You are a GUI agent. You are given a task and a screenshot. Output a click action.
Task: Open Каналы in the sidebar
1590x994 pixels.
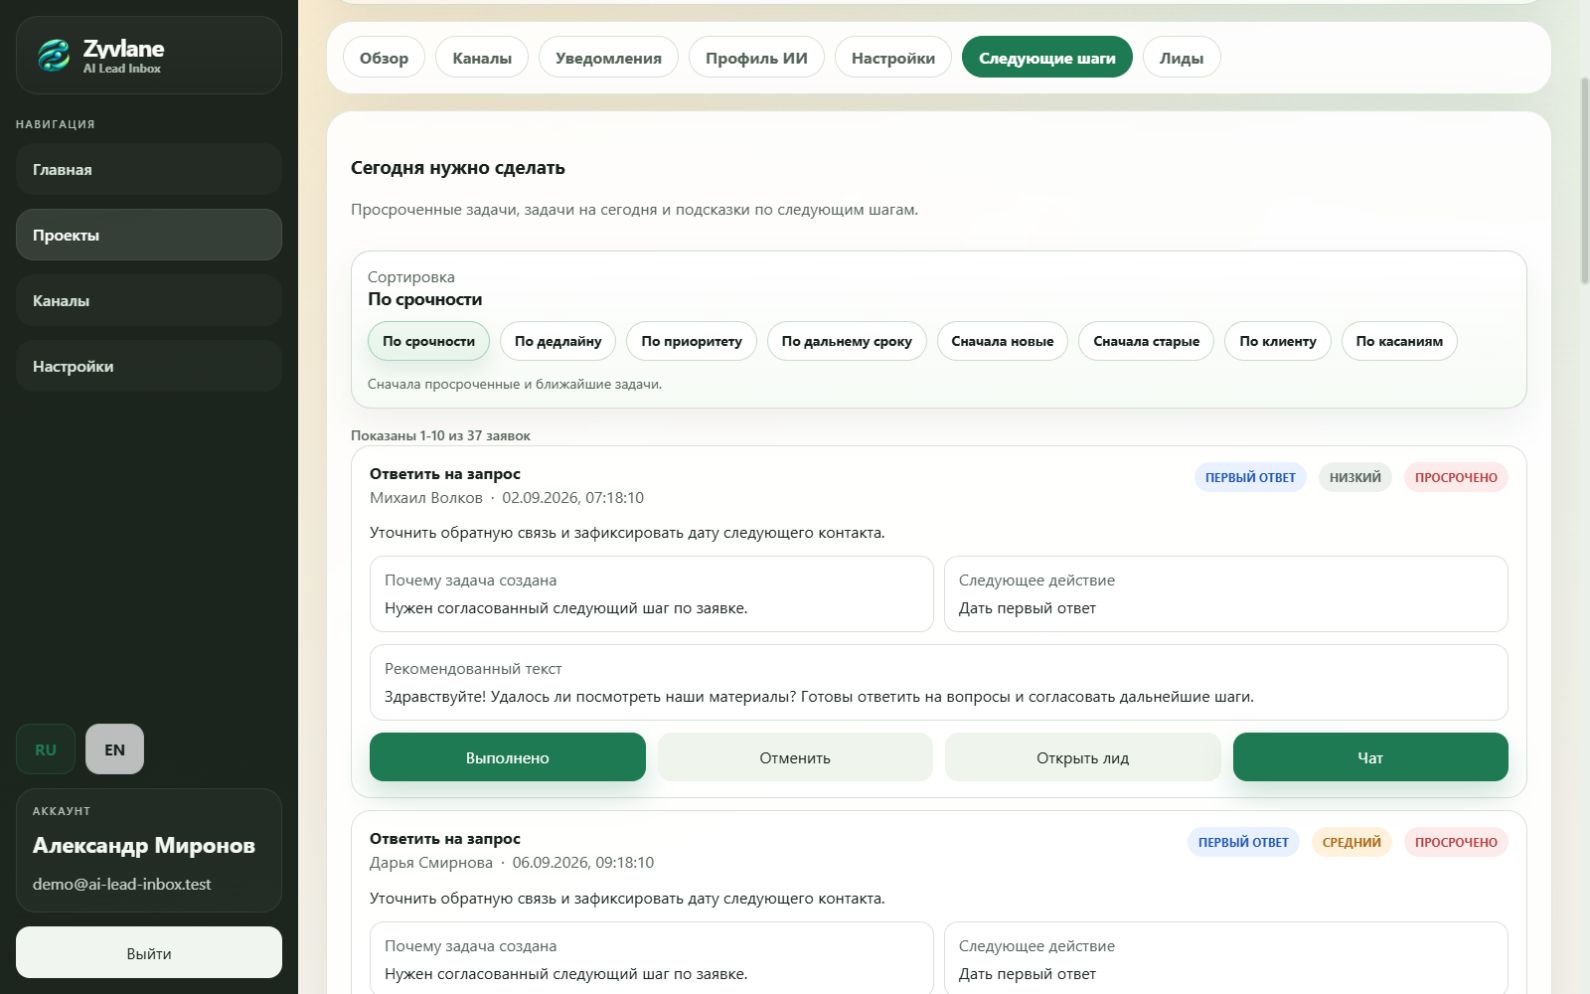149,300
